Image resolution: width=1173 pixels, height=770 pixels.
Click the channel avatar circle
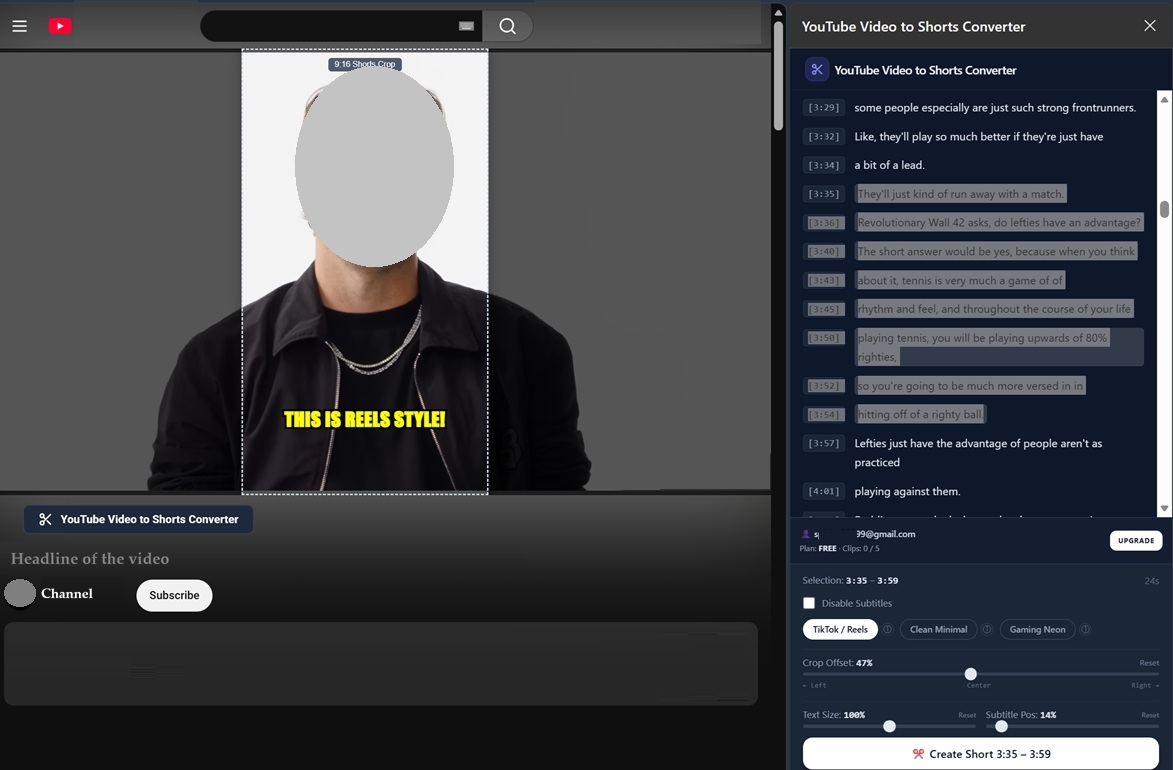point(20,593)
